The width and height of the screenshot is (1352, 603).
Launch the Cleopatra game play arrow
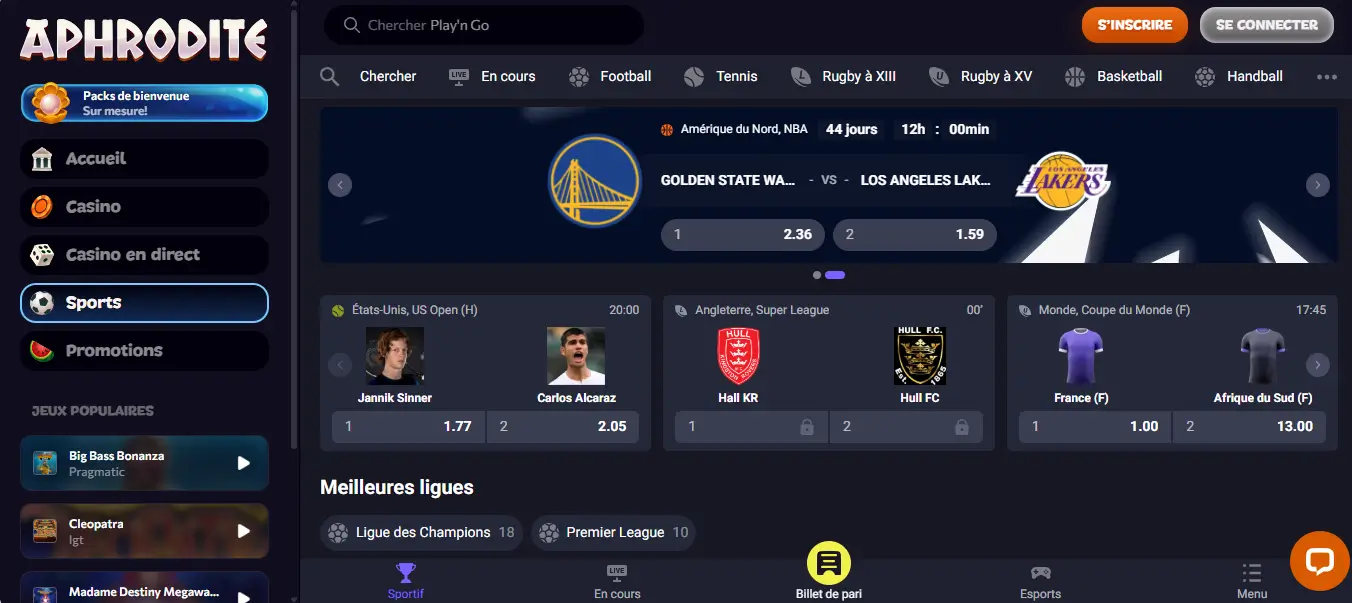point(244,531)
